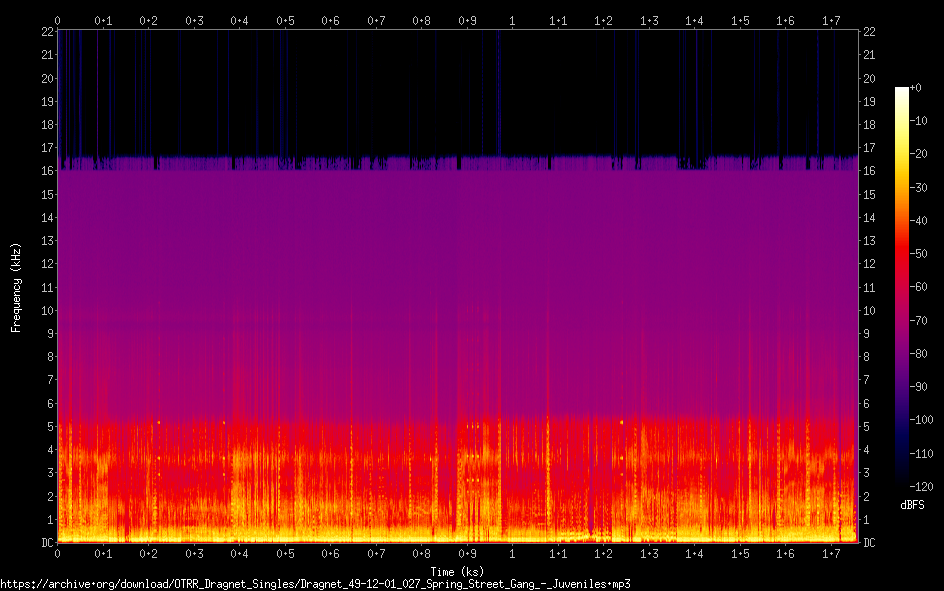Click the '5' tick on the left frequency axis
Viewport: 944px width, 591px height.
click(x=48, y=427)
